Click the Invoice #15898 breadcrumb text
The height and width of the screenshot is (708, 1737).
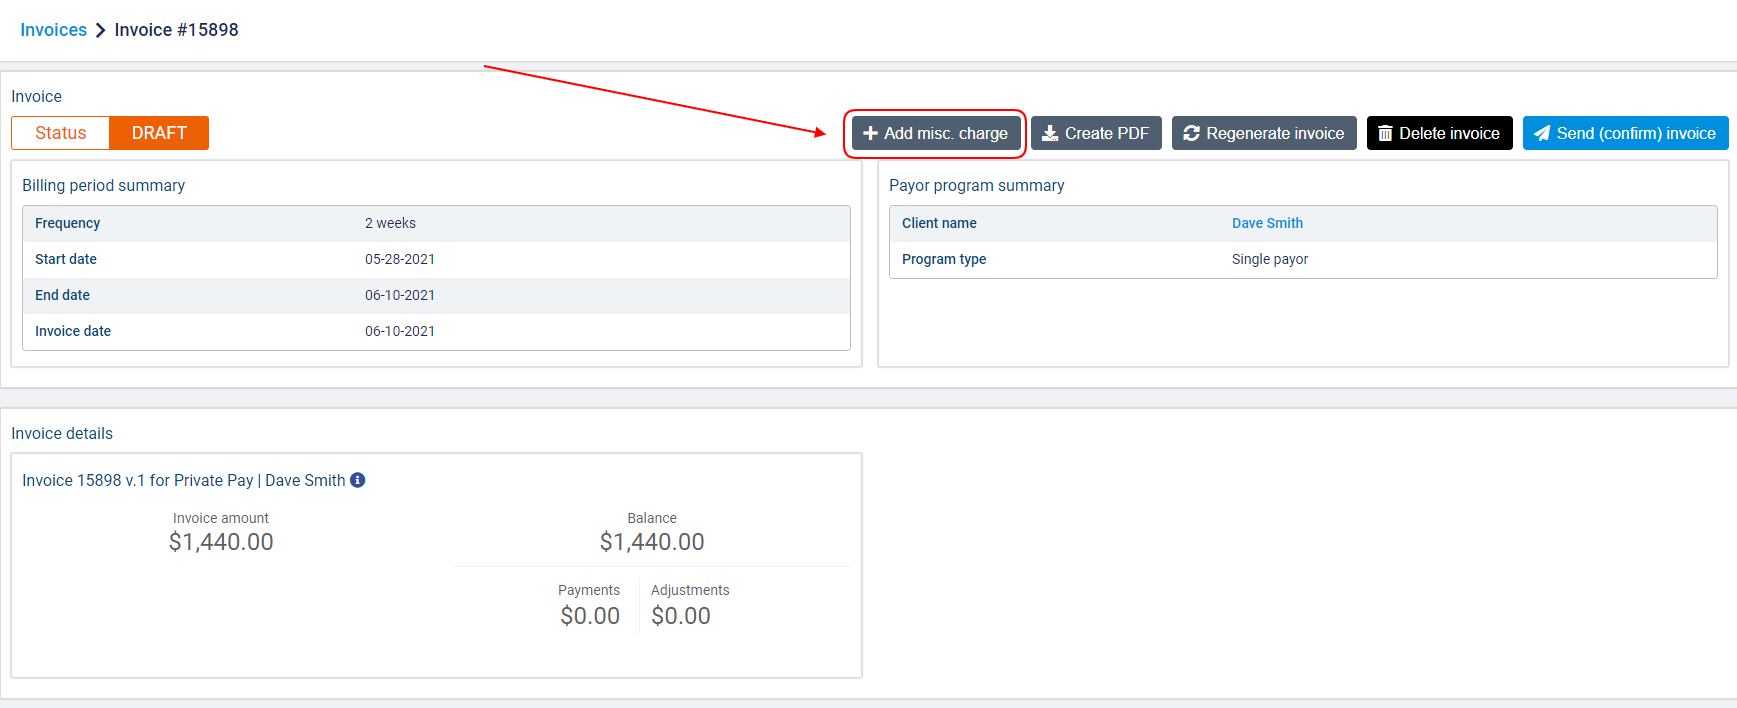click(x=176, y=30)
